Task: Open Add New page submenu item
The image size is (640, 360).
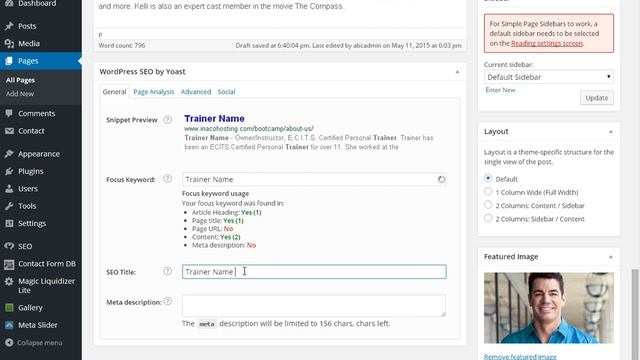Action: pos(20,94)
